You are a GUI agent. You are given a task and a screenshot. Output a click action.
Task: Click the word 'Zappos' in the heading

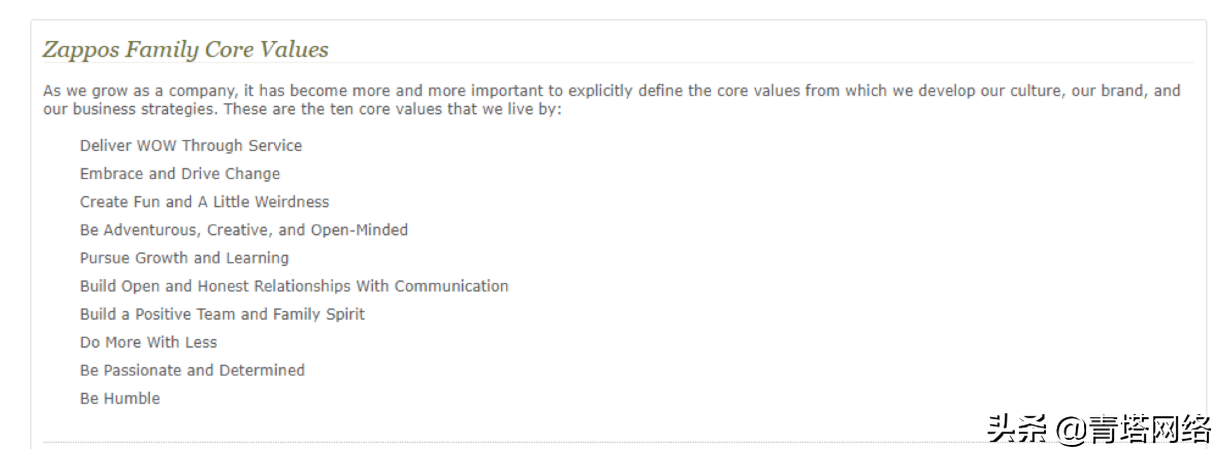point(74,49)
